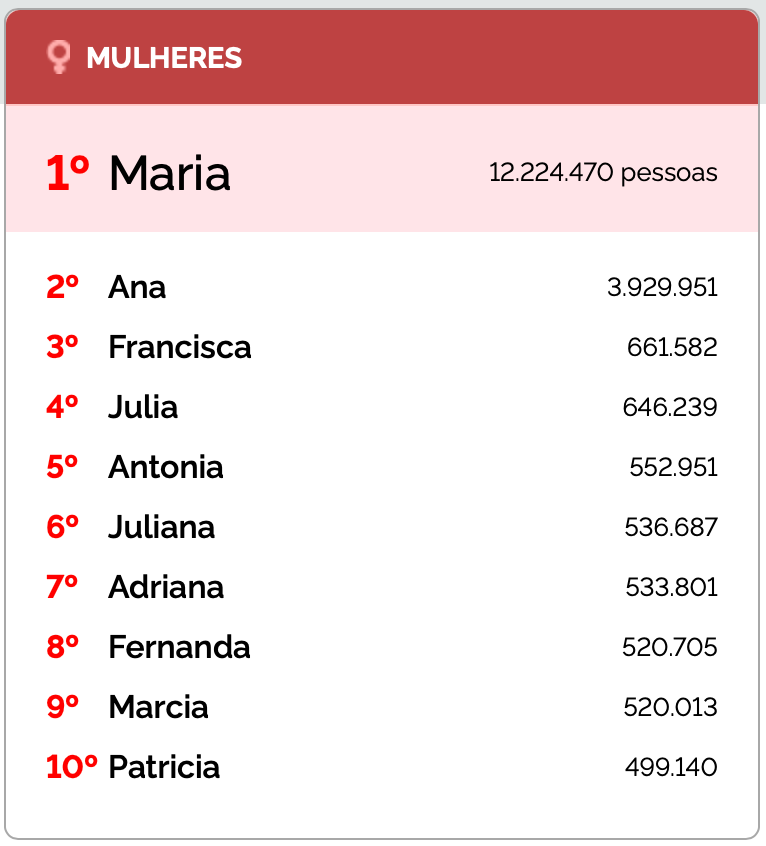Click on the name Julia
Image resolution: width=766 pixels, height=846 pixels.
[143, 408]
